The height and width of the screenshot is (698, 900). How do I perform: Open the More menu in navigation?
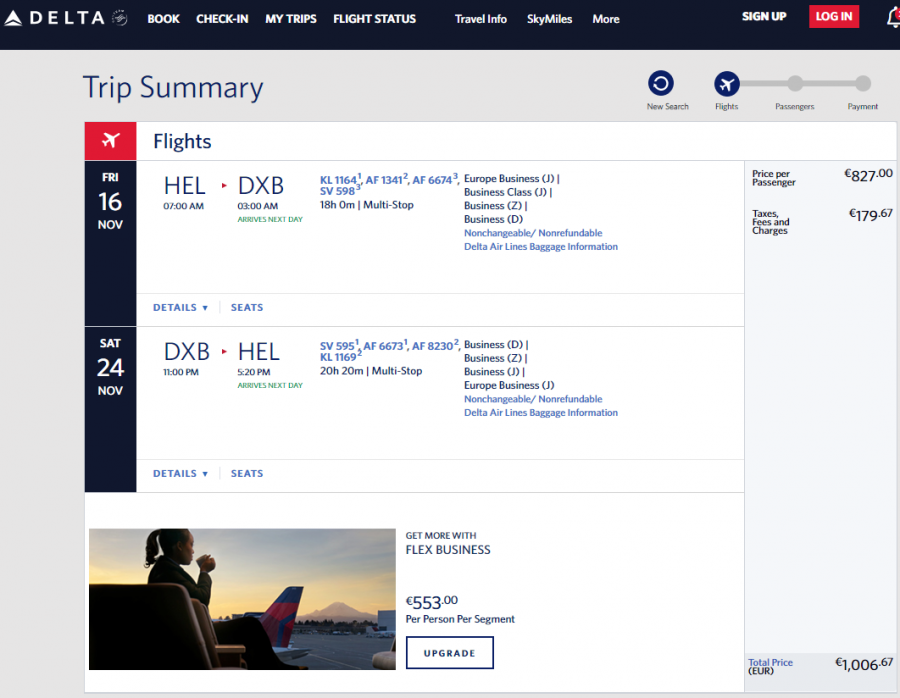pyautogui.click(x=605, y=19)
